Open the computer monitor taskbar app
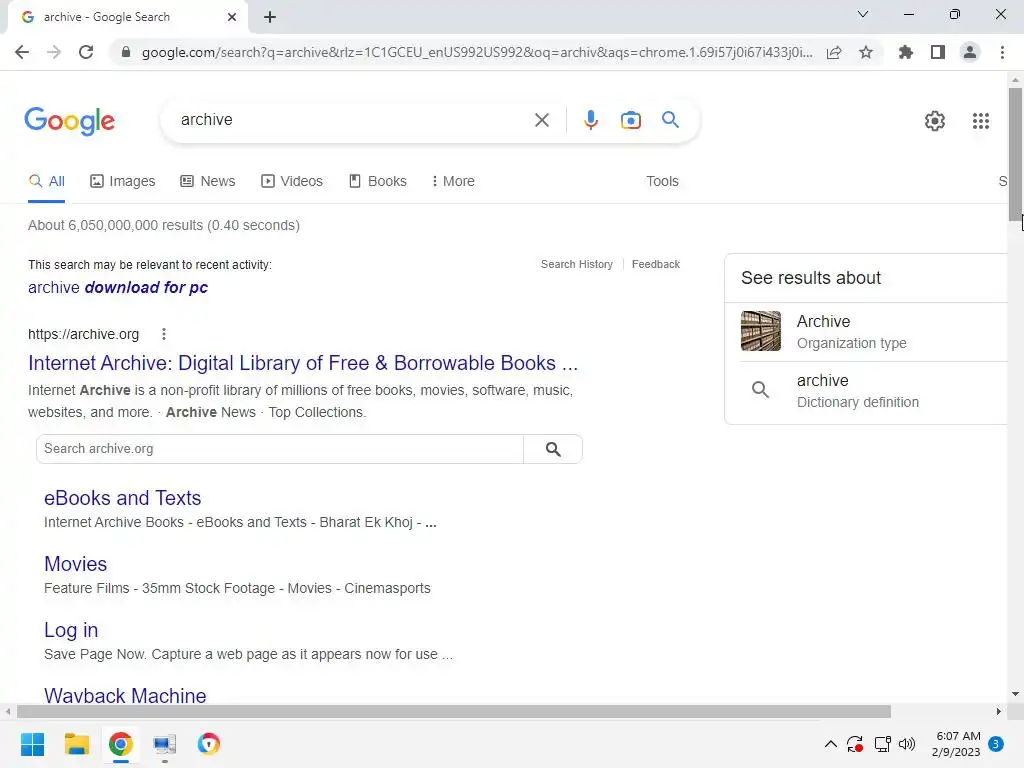 tap(165, 744)
